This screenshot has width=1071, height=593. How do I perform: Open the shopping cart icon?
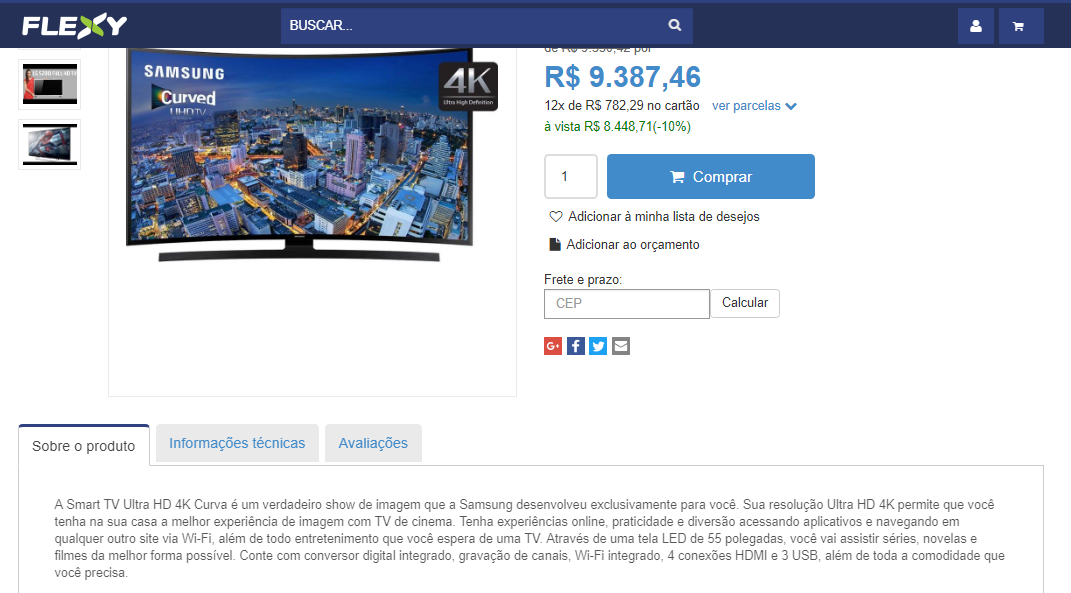click(x=1020, y=26)
